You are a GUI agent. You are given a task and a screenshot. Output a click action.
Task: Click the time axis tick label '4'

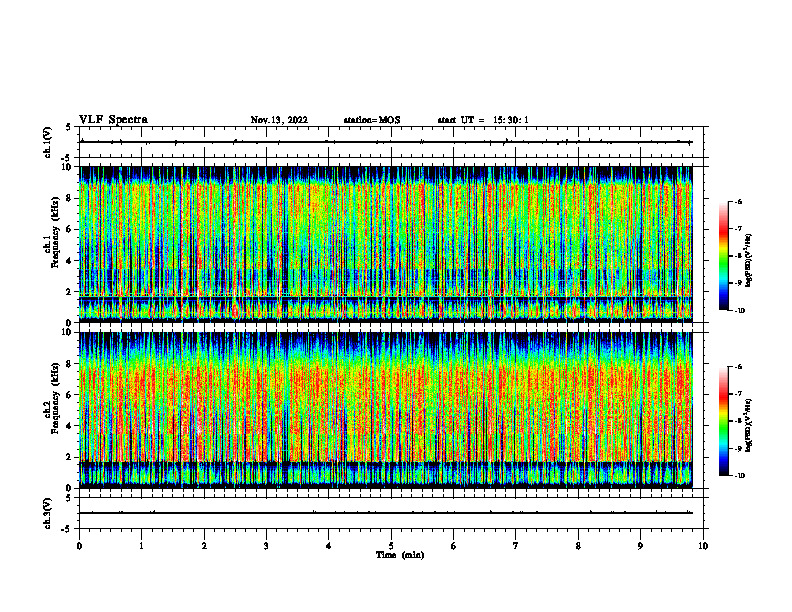[329, 546]
